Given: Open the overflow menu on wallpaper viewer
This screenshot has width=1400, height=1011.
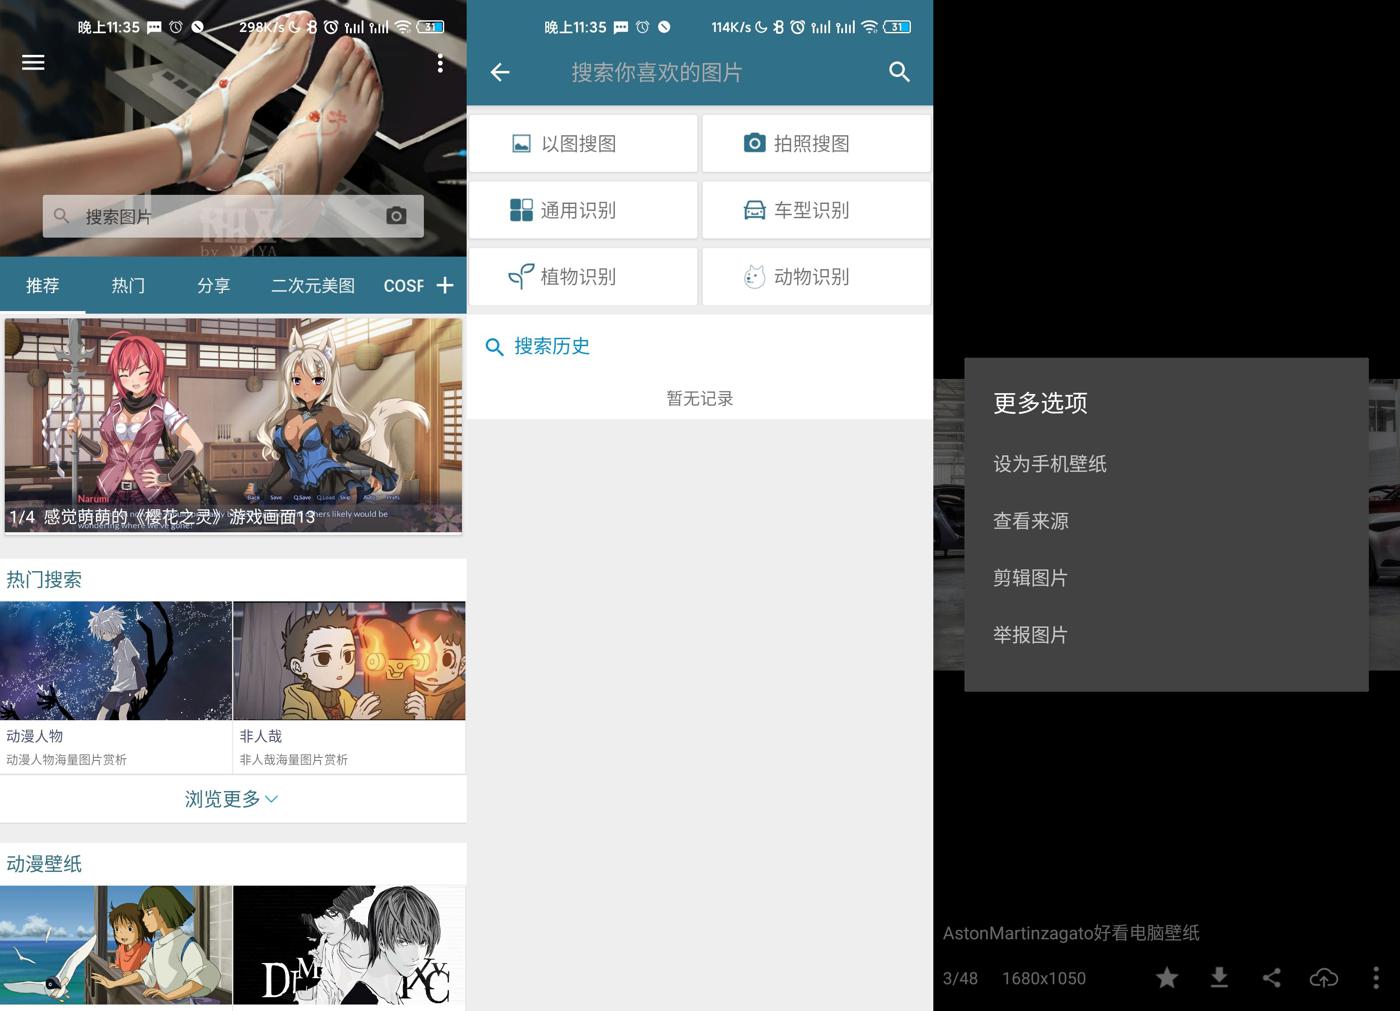Looking at the screenshot, I should coord(1376,978).
